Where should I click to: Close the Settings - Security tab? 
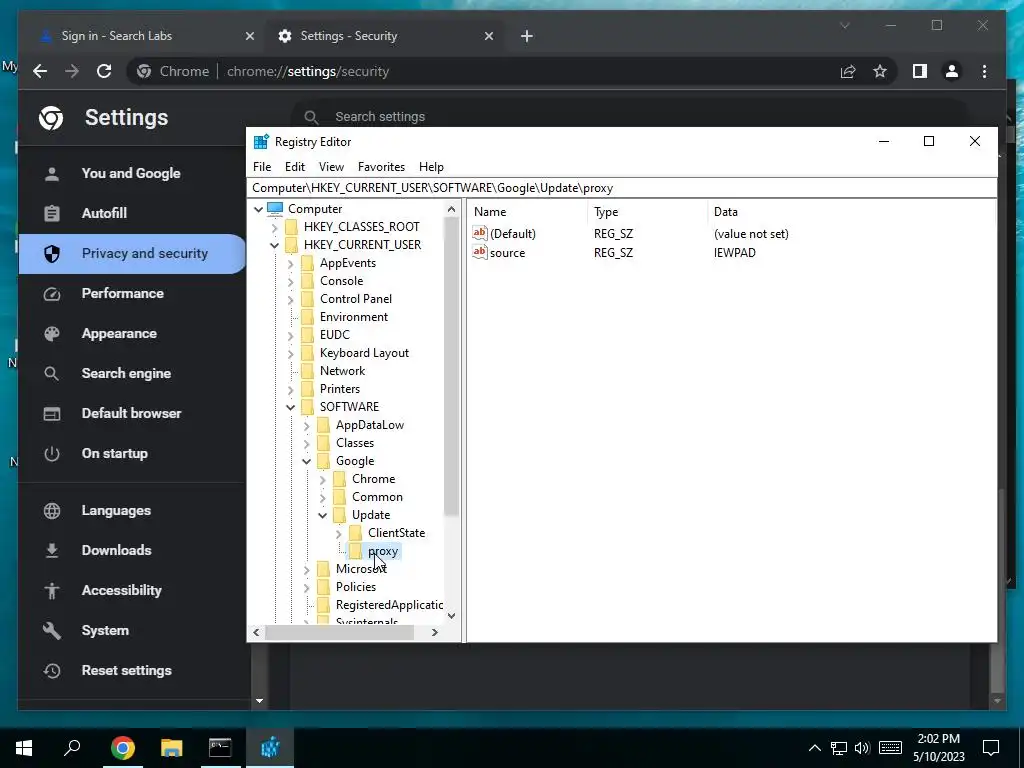pyautogui.click(x=488, y=36)
